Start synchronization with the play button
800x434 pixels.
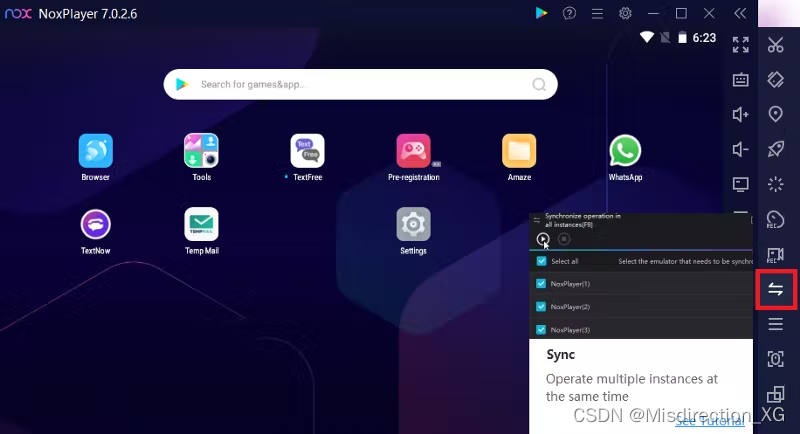coord(543,239)
